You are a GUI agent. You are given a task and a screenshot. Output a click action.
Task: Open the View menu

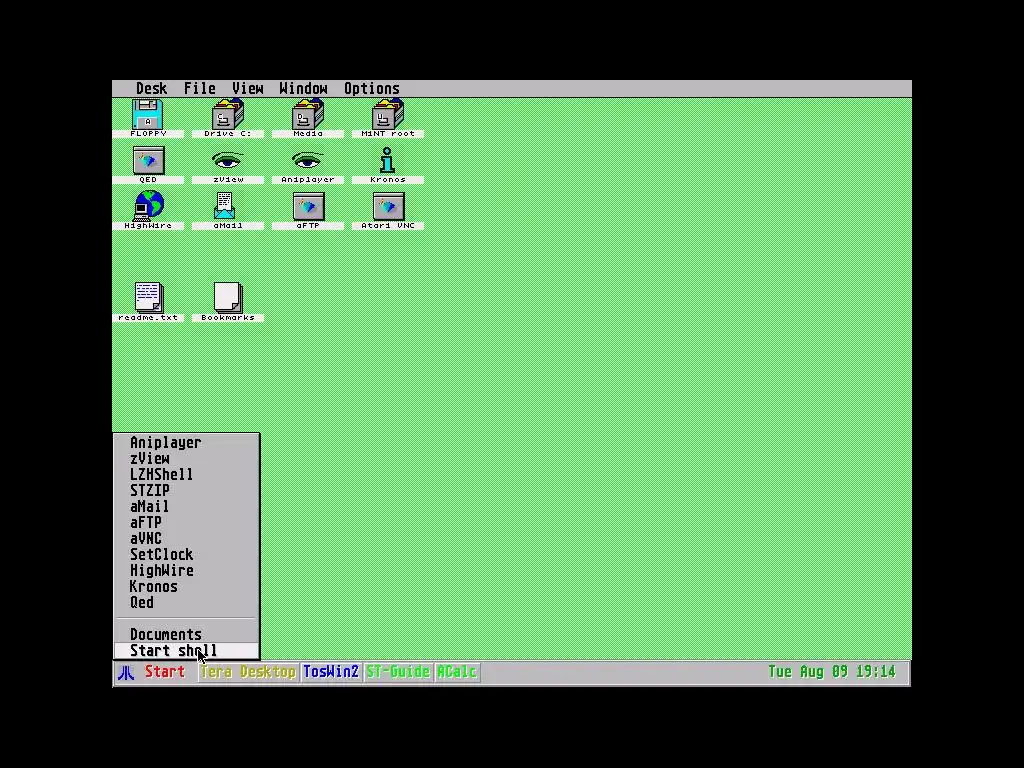pos(248,88)
